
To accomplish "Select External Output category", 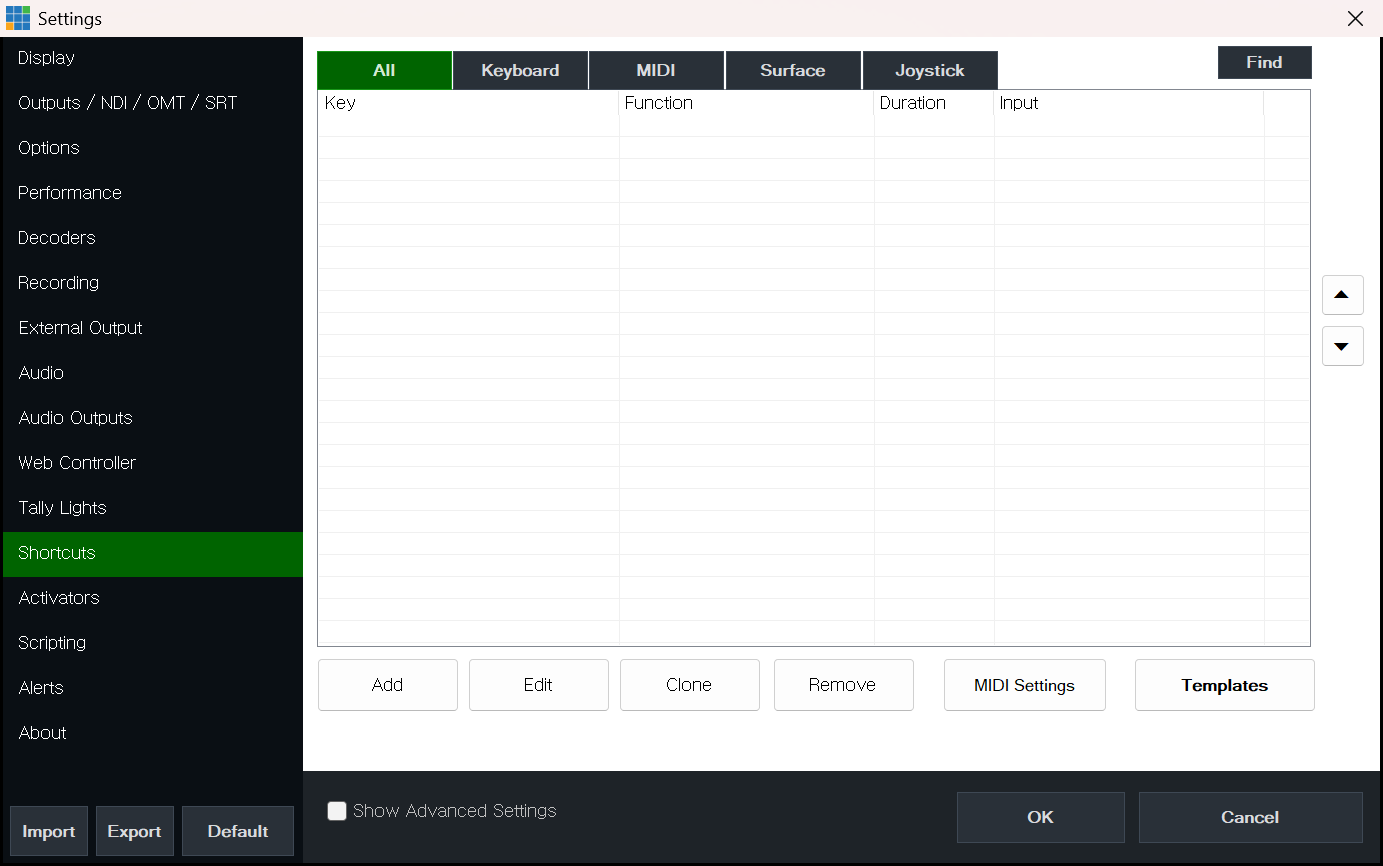I will pos(153,328).
